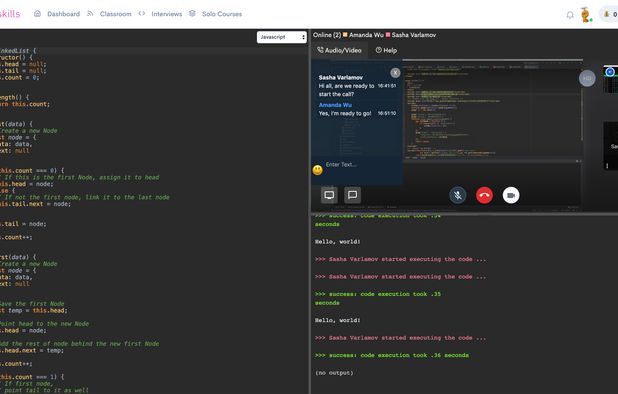Click Amanda Wu's name in chat
The image size is (618, 394).
click(335, 105)
